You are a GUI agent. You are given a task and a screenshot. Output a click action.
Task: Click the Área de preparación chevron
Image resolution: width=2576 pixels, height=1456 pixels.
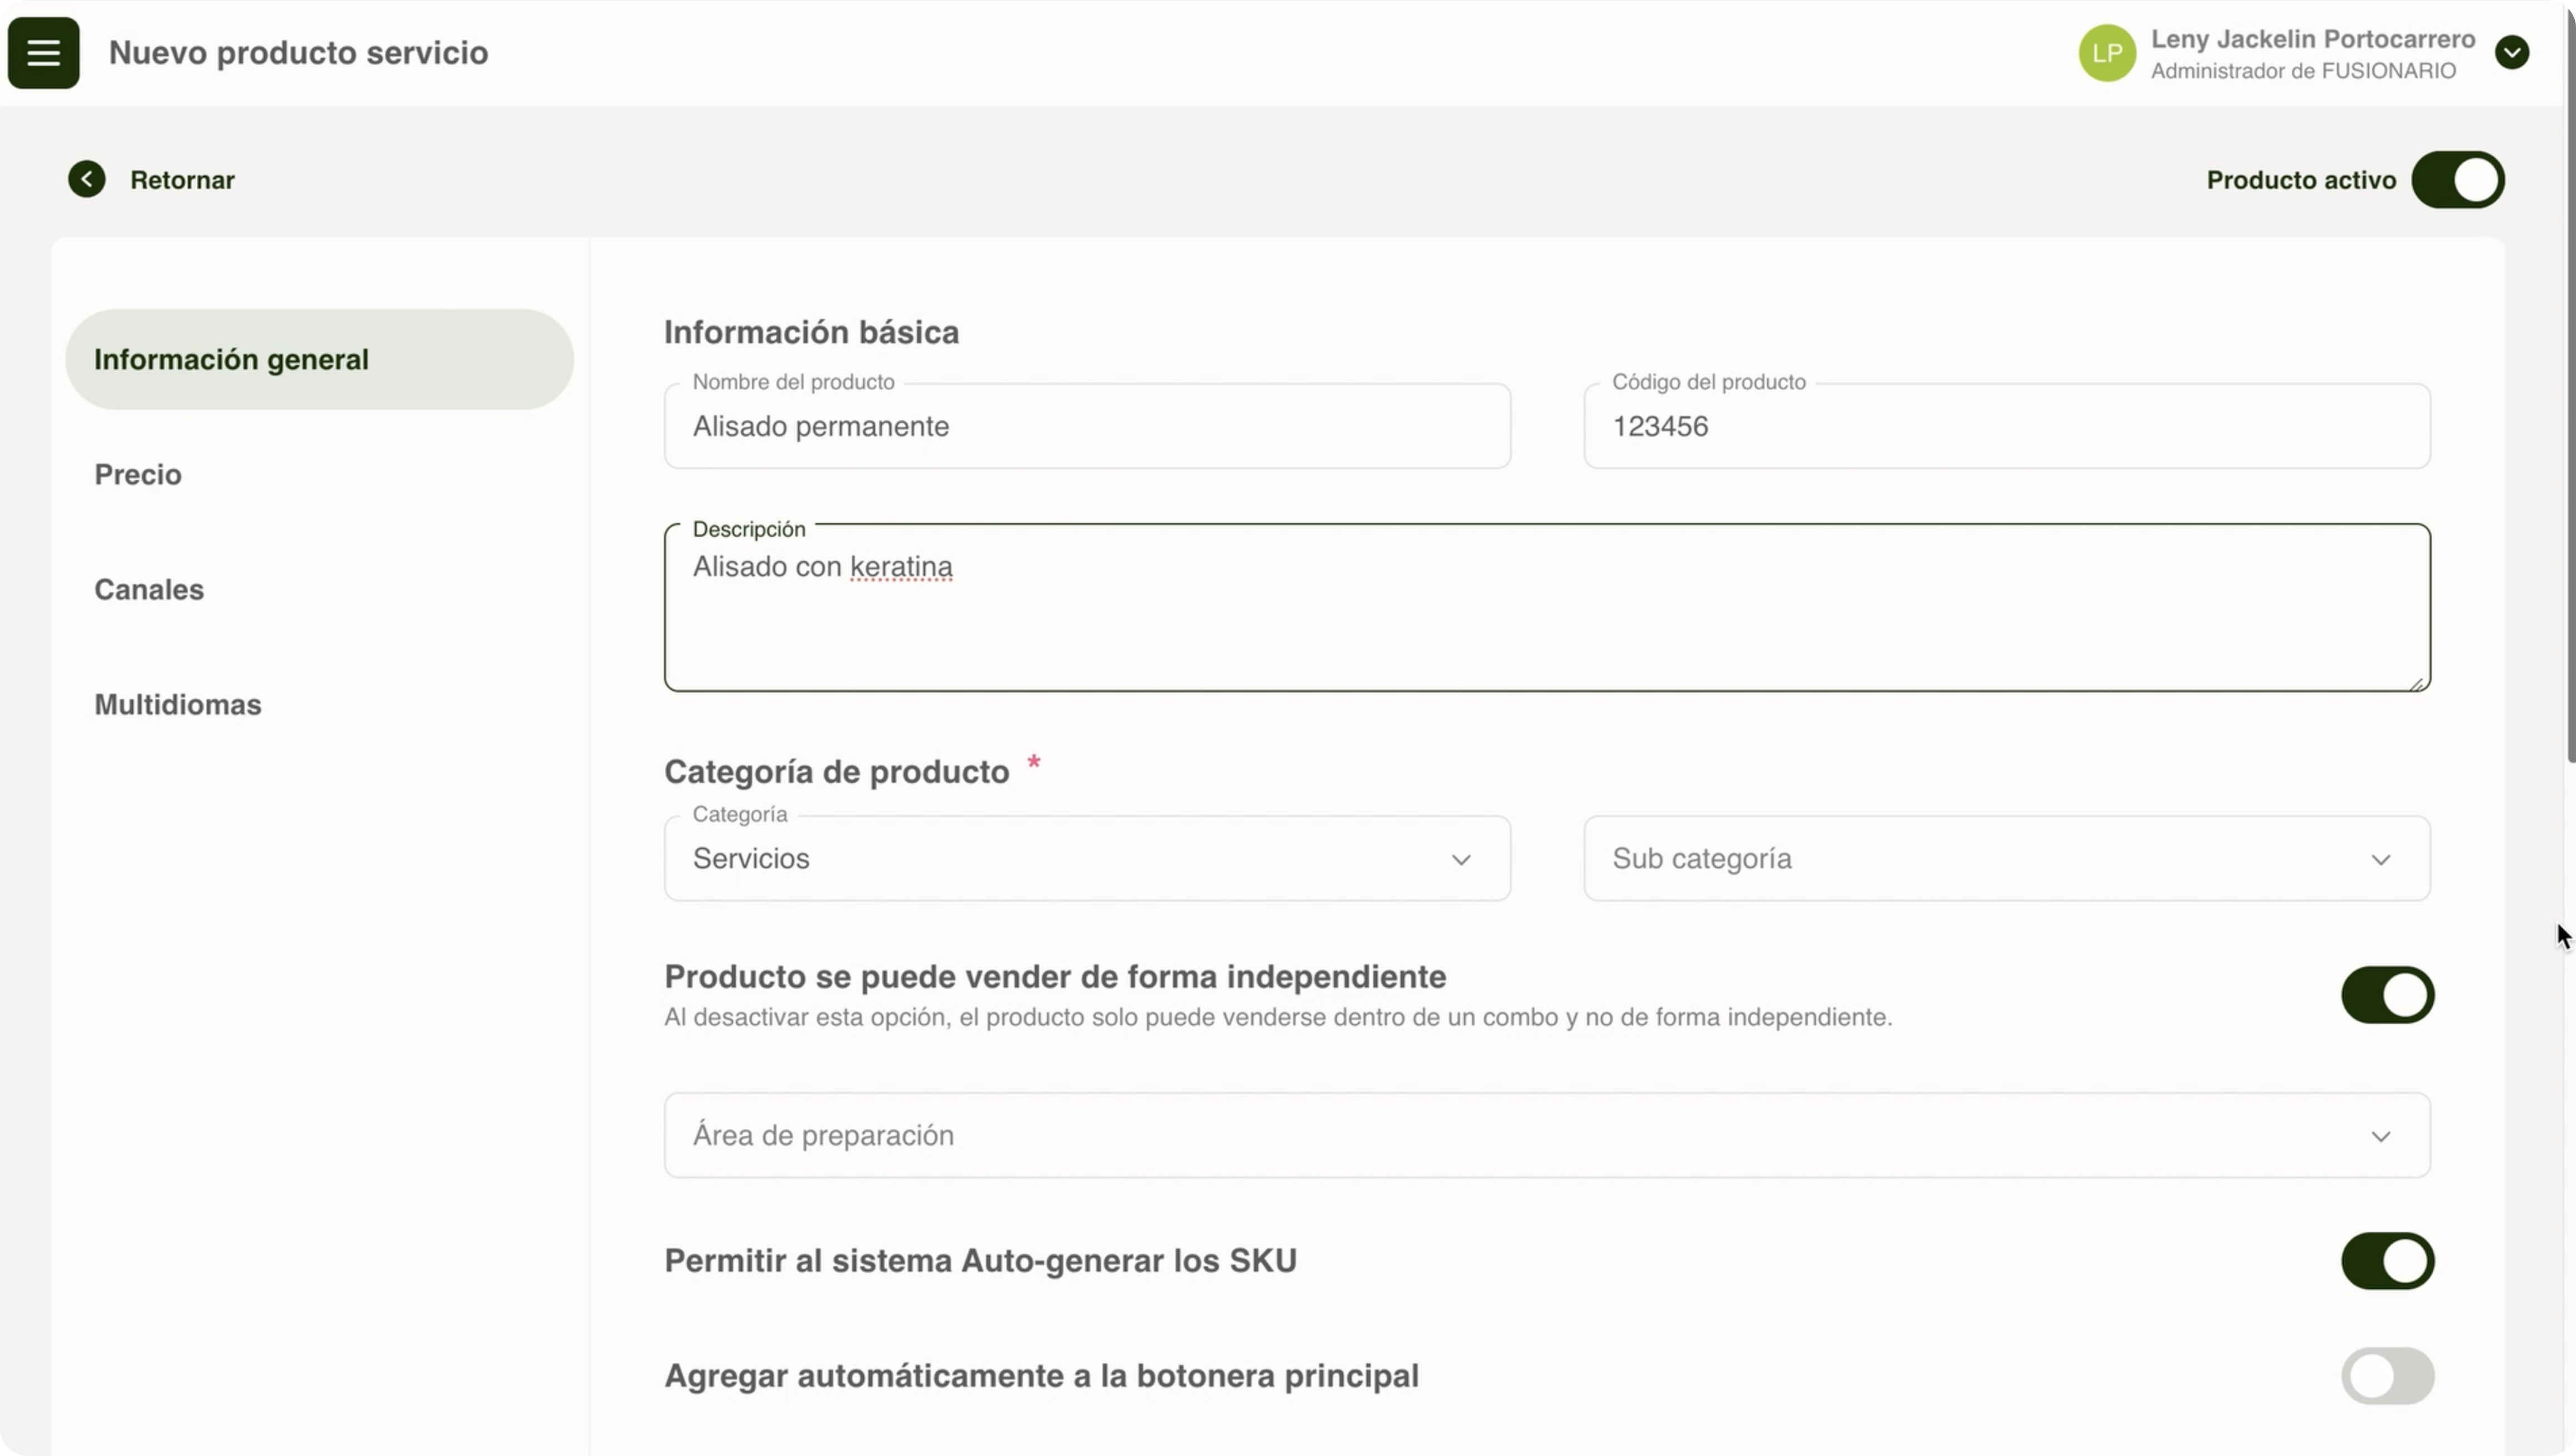click(x=2380, y=1137)
